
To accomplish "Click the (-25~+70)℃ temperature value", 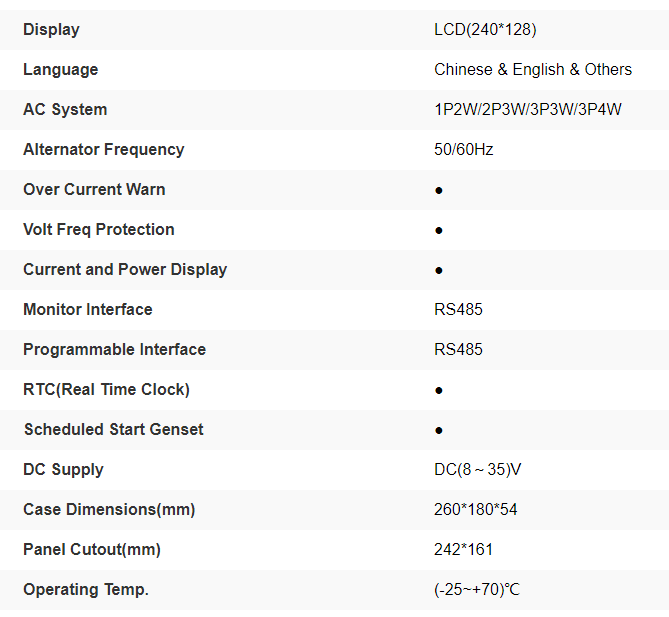I will pyautogui.click(x=477, y=590).
